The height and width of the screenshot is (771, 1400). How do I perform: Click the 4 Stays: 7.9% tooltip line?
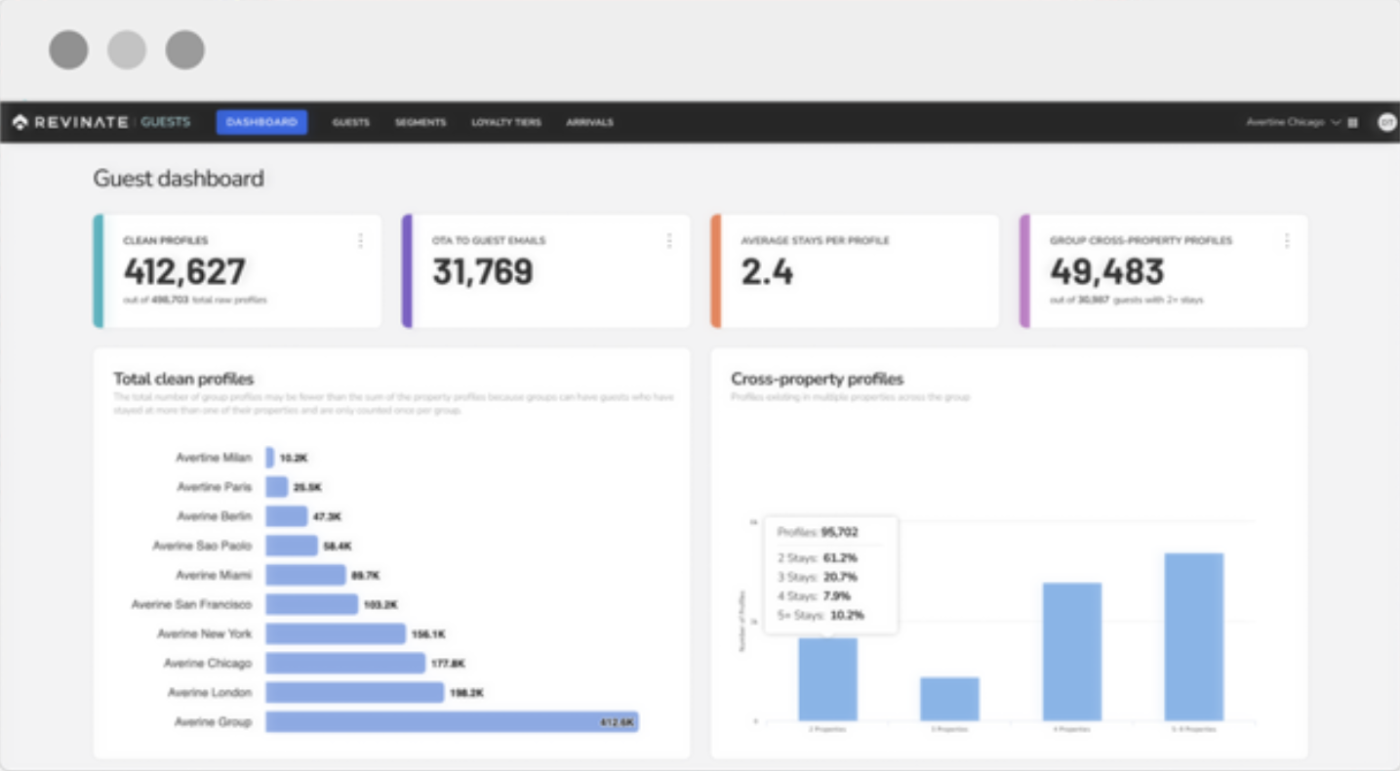[814, 596]
